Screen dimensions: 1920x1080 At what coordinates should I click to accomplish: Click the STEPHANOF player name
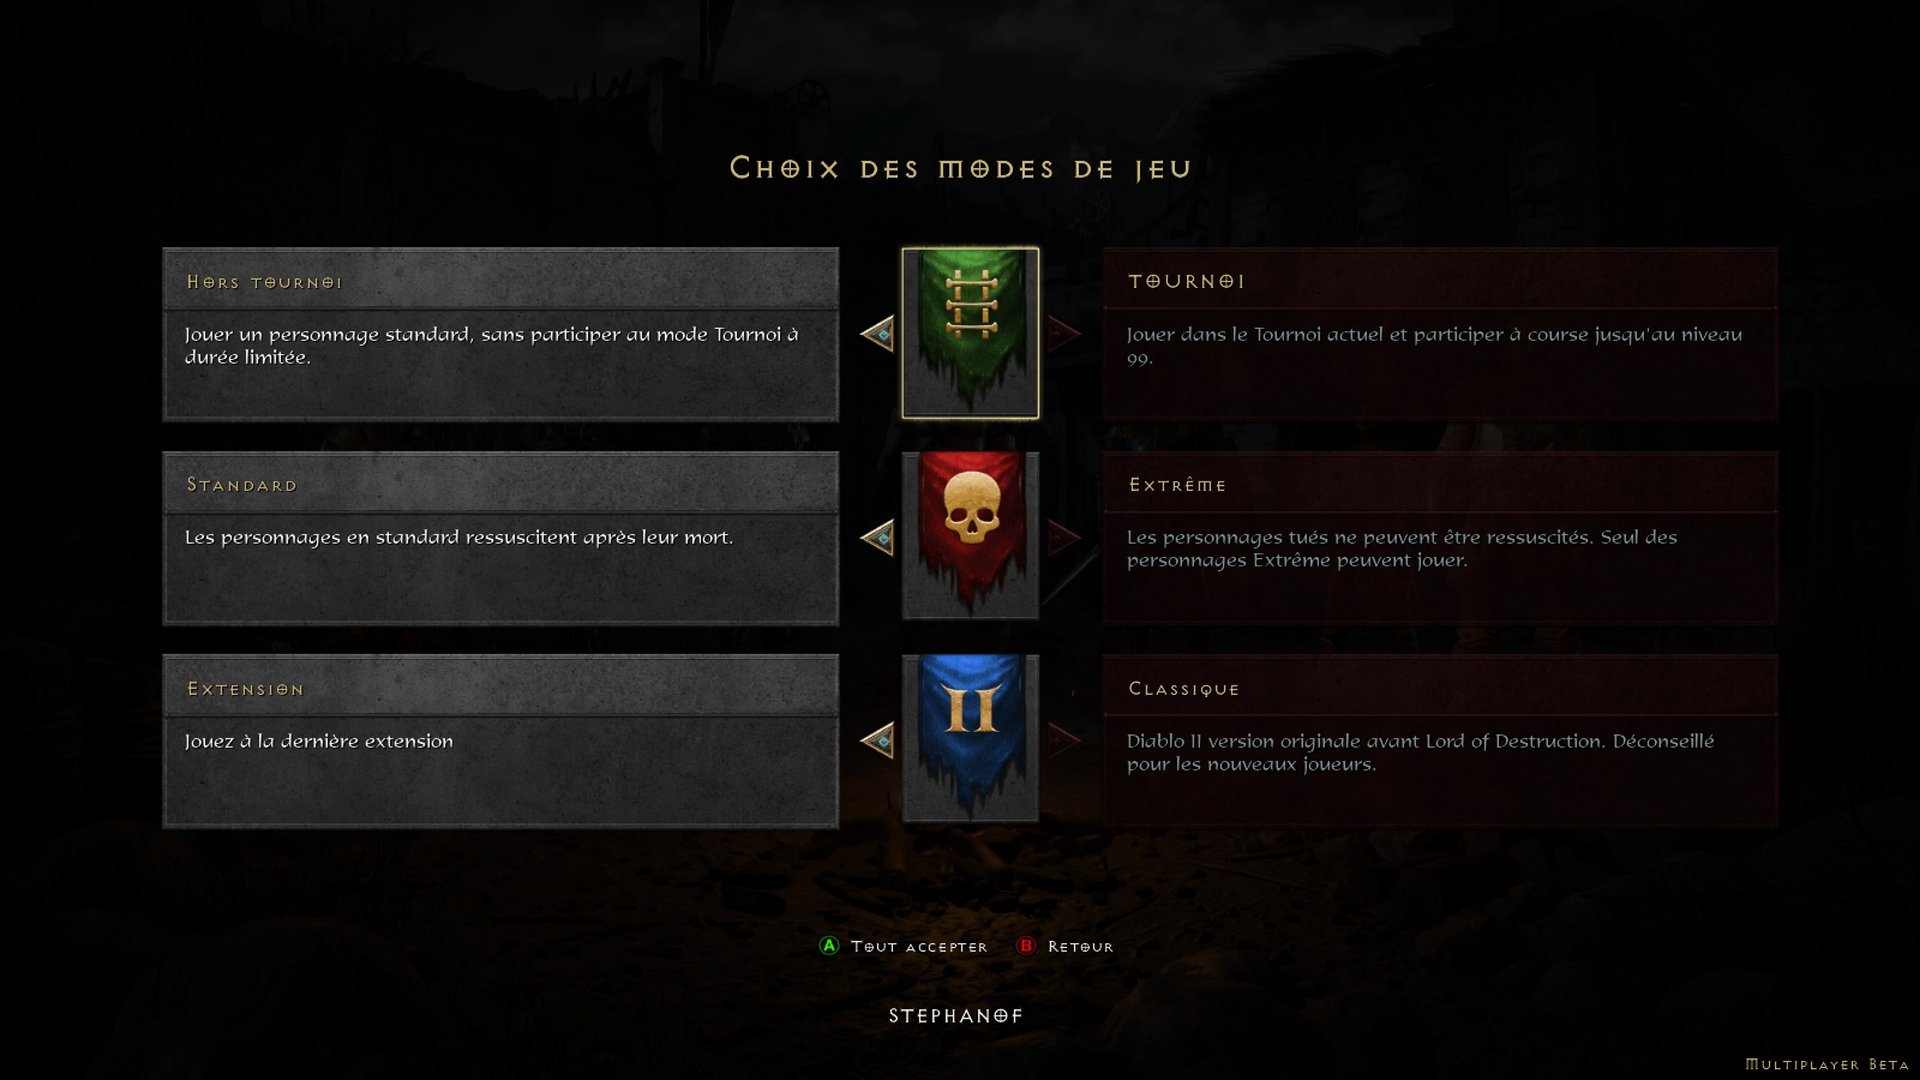[956, 1016]
